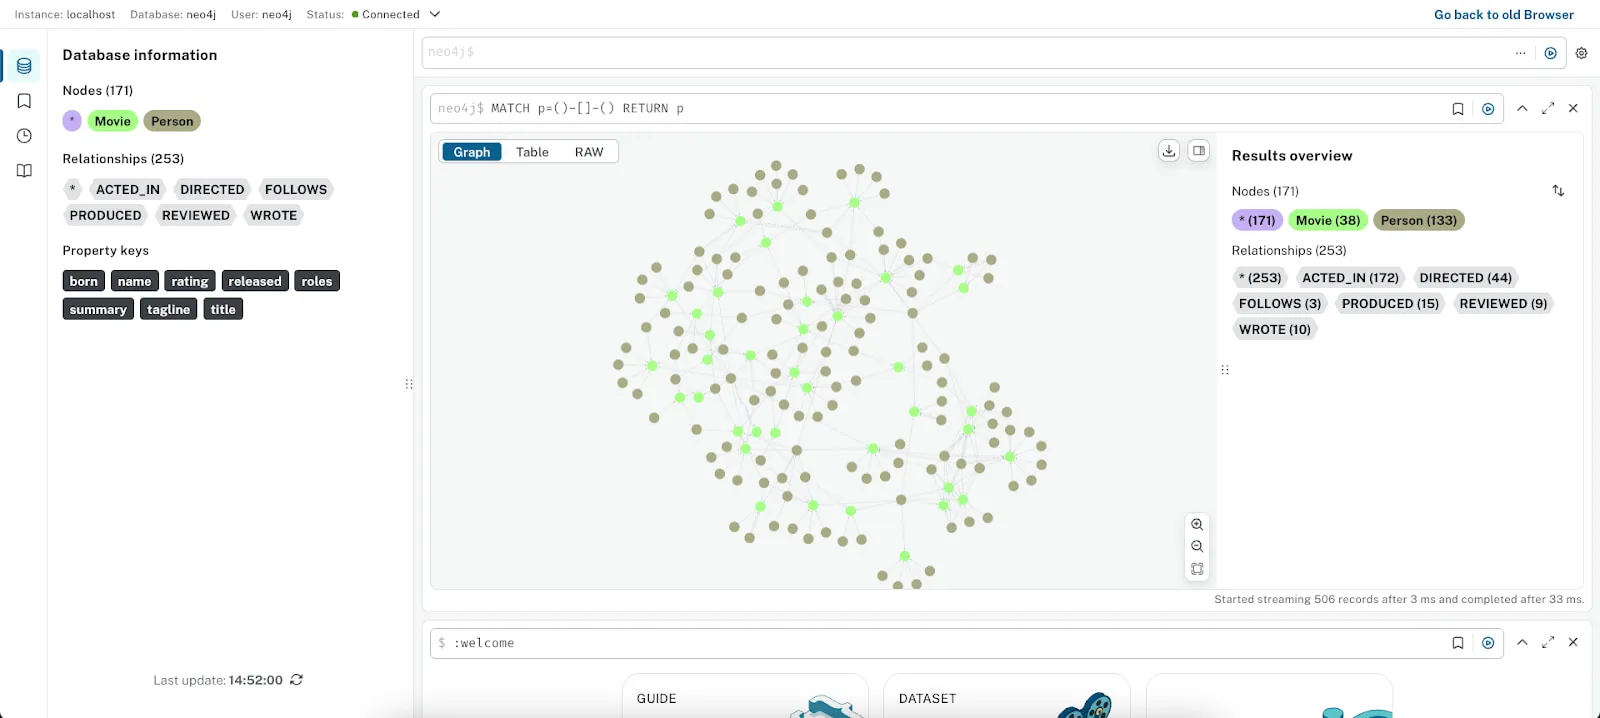Re-run the MATCH query frame
The image size is (1600, 718).
[x=1488, y=109]
